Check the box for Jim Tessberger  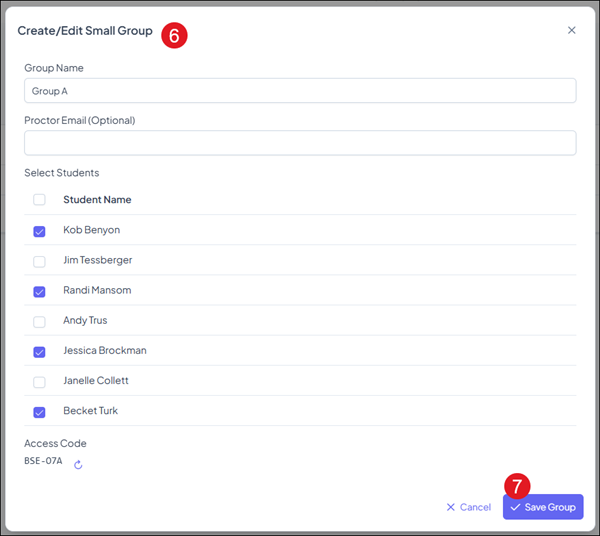(x=39, y=261)
